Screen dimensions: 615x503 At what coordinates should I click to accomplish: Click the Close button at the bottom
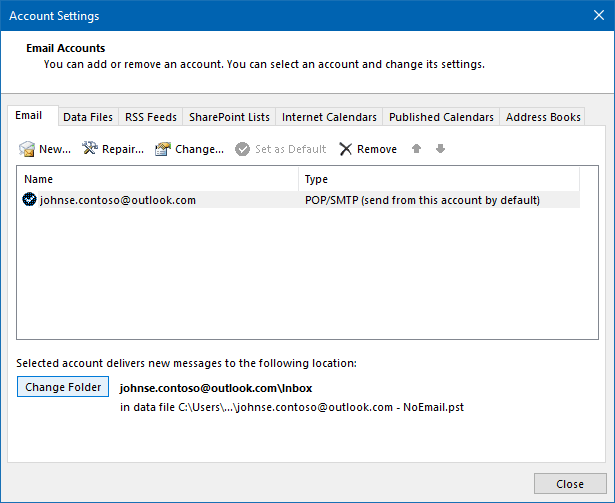tap(570, 484)
